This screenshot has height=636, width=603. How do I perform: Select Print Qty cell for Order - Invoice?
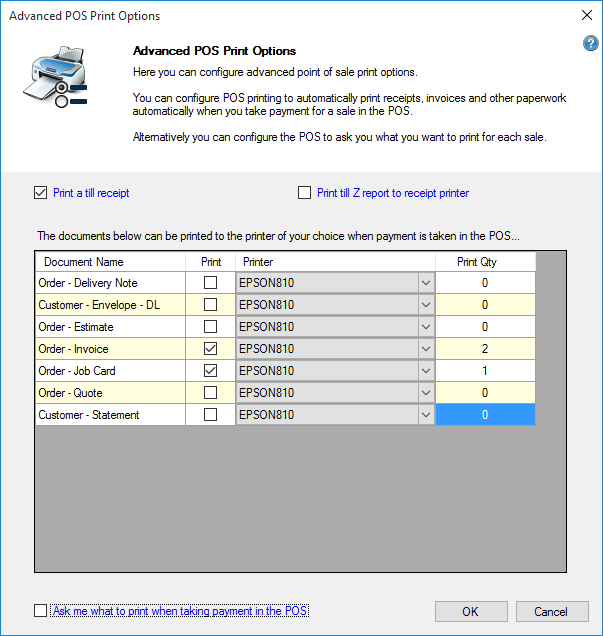tap(485, 349)
